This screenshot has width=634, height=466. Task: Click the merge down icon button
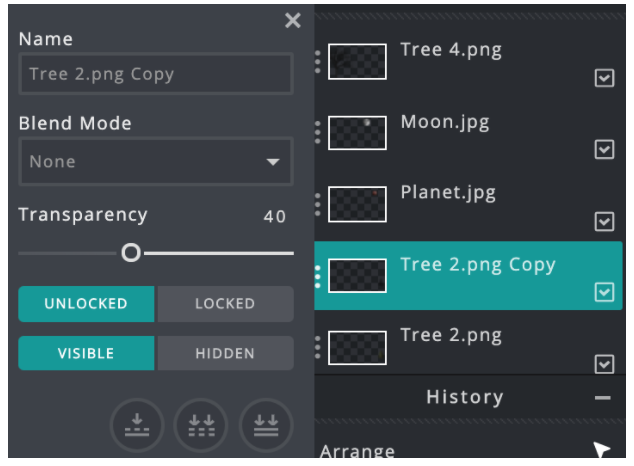point(137,425)
